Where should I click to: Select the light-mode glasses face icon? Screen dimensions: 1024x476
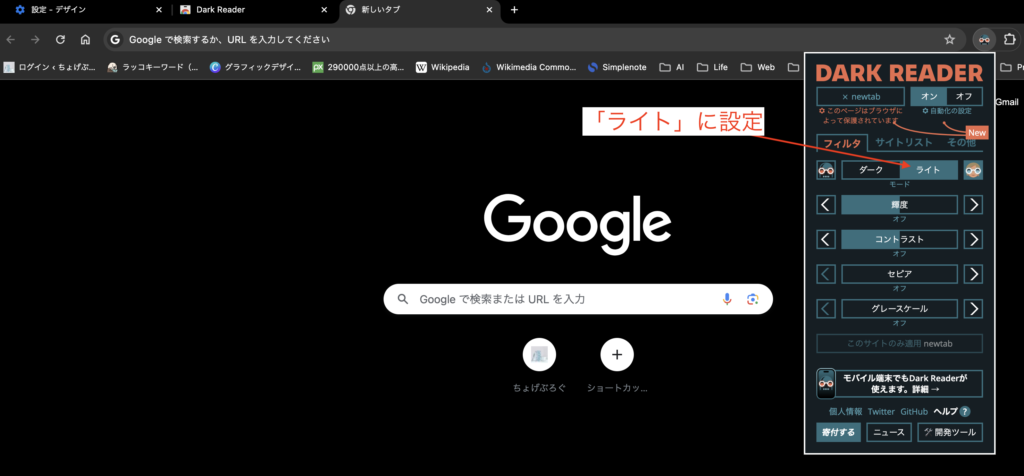pyautogui.click(x=973, y=170)
